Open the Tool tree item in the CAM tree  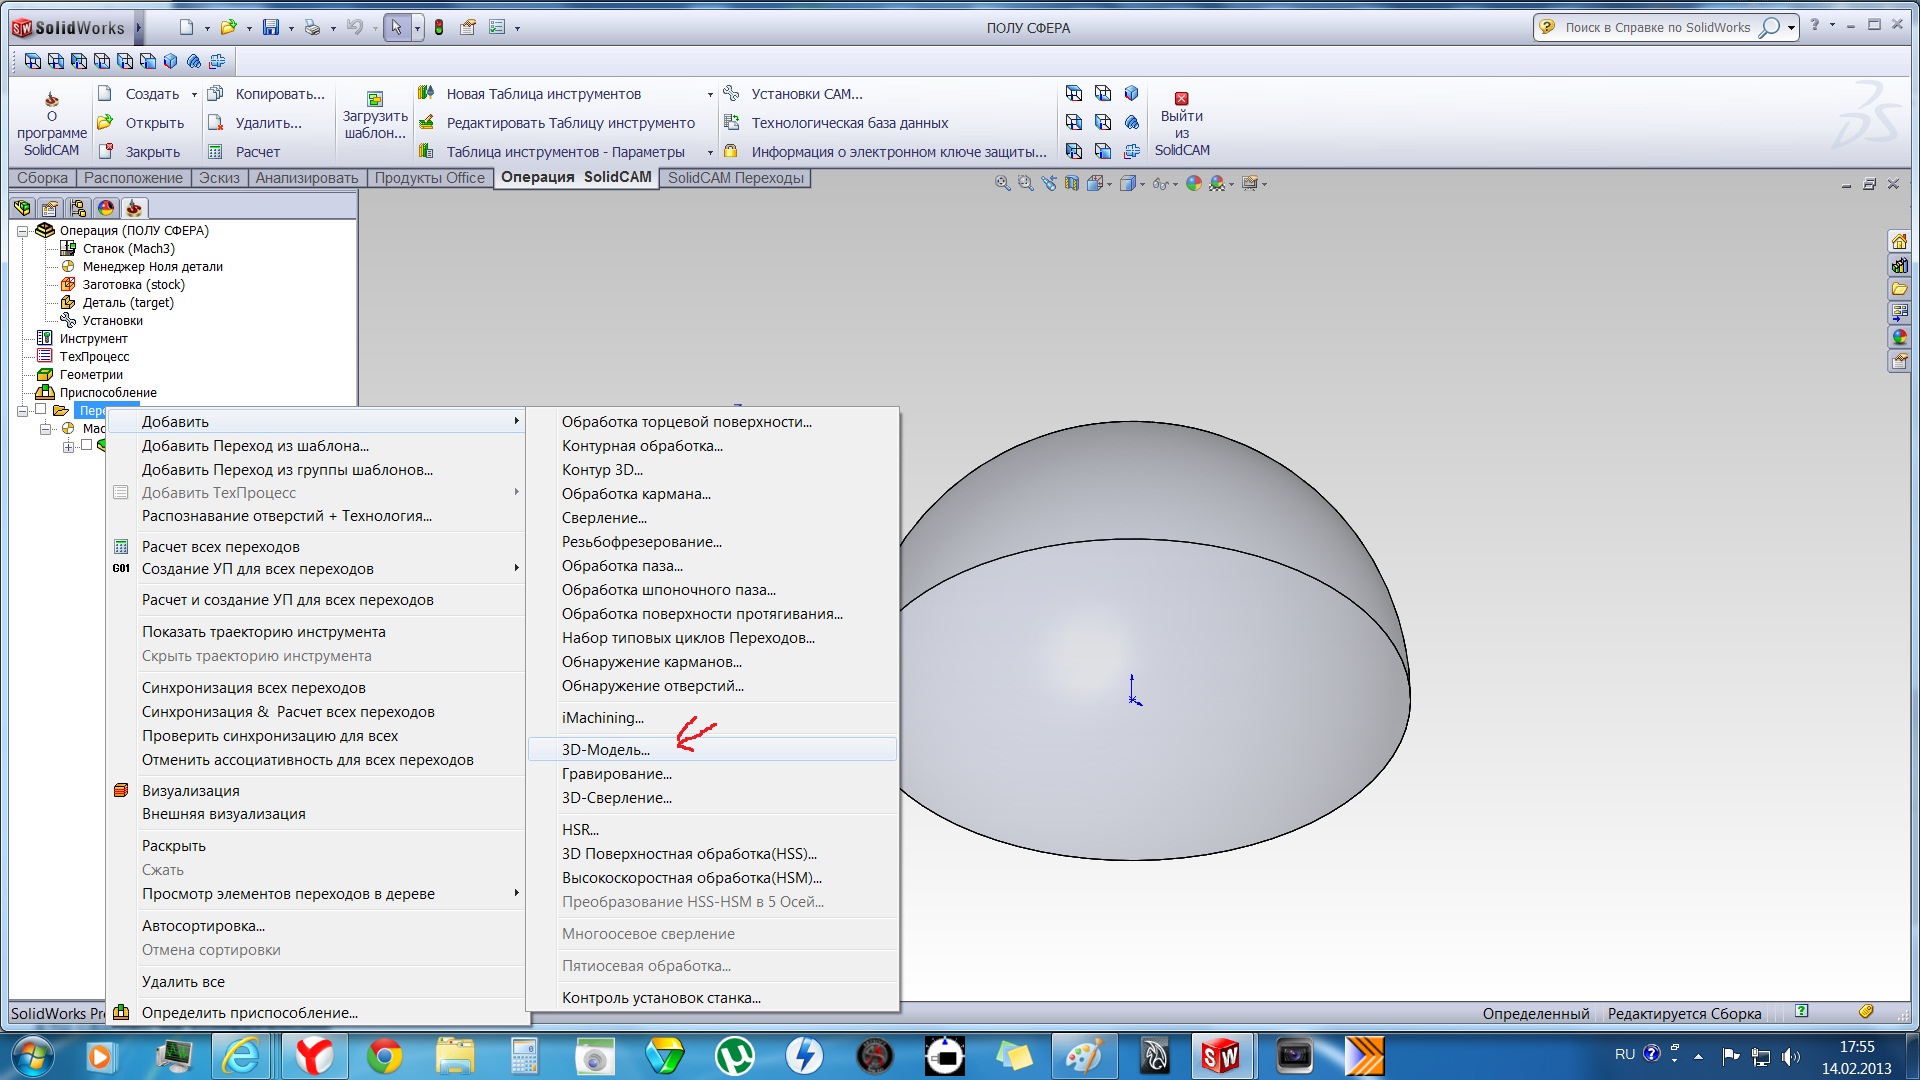(x=92, y=339)
